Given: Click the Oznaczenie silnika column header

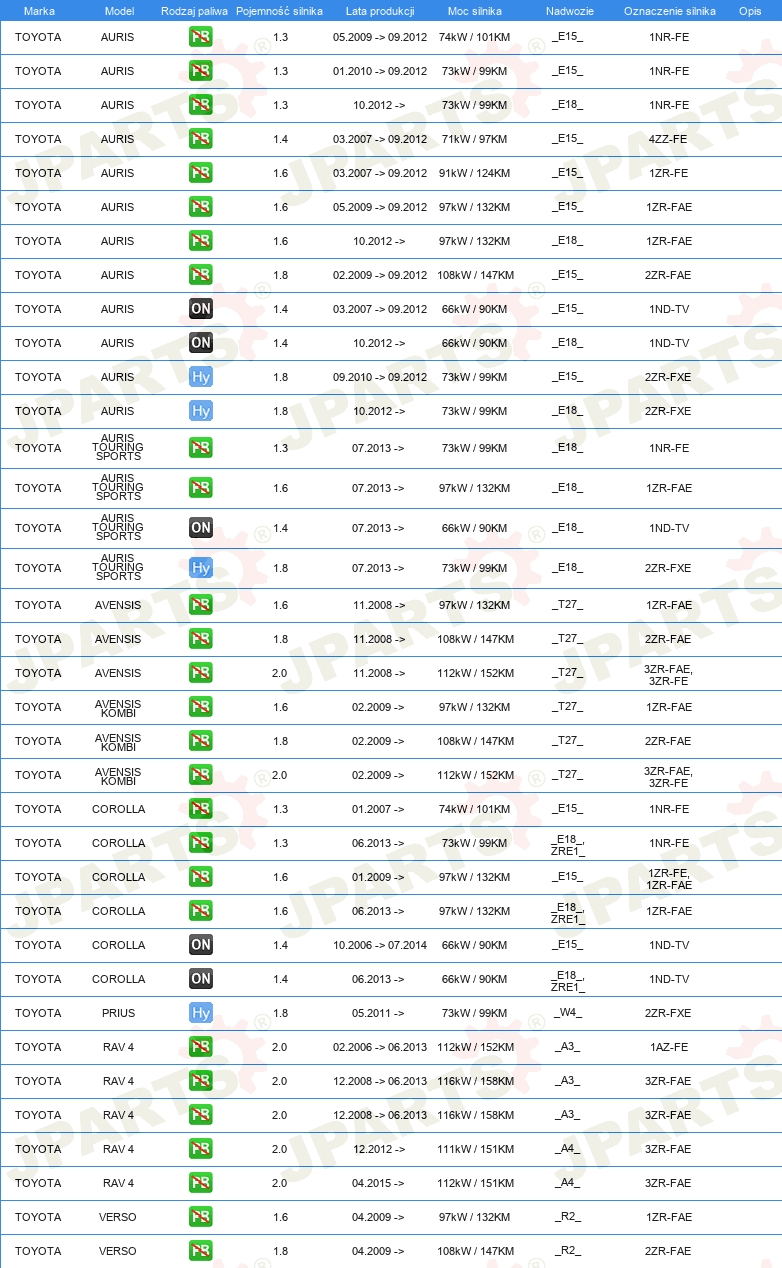Looking at the screenshot, I should coord(669,11).
